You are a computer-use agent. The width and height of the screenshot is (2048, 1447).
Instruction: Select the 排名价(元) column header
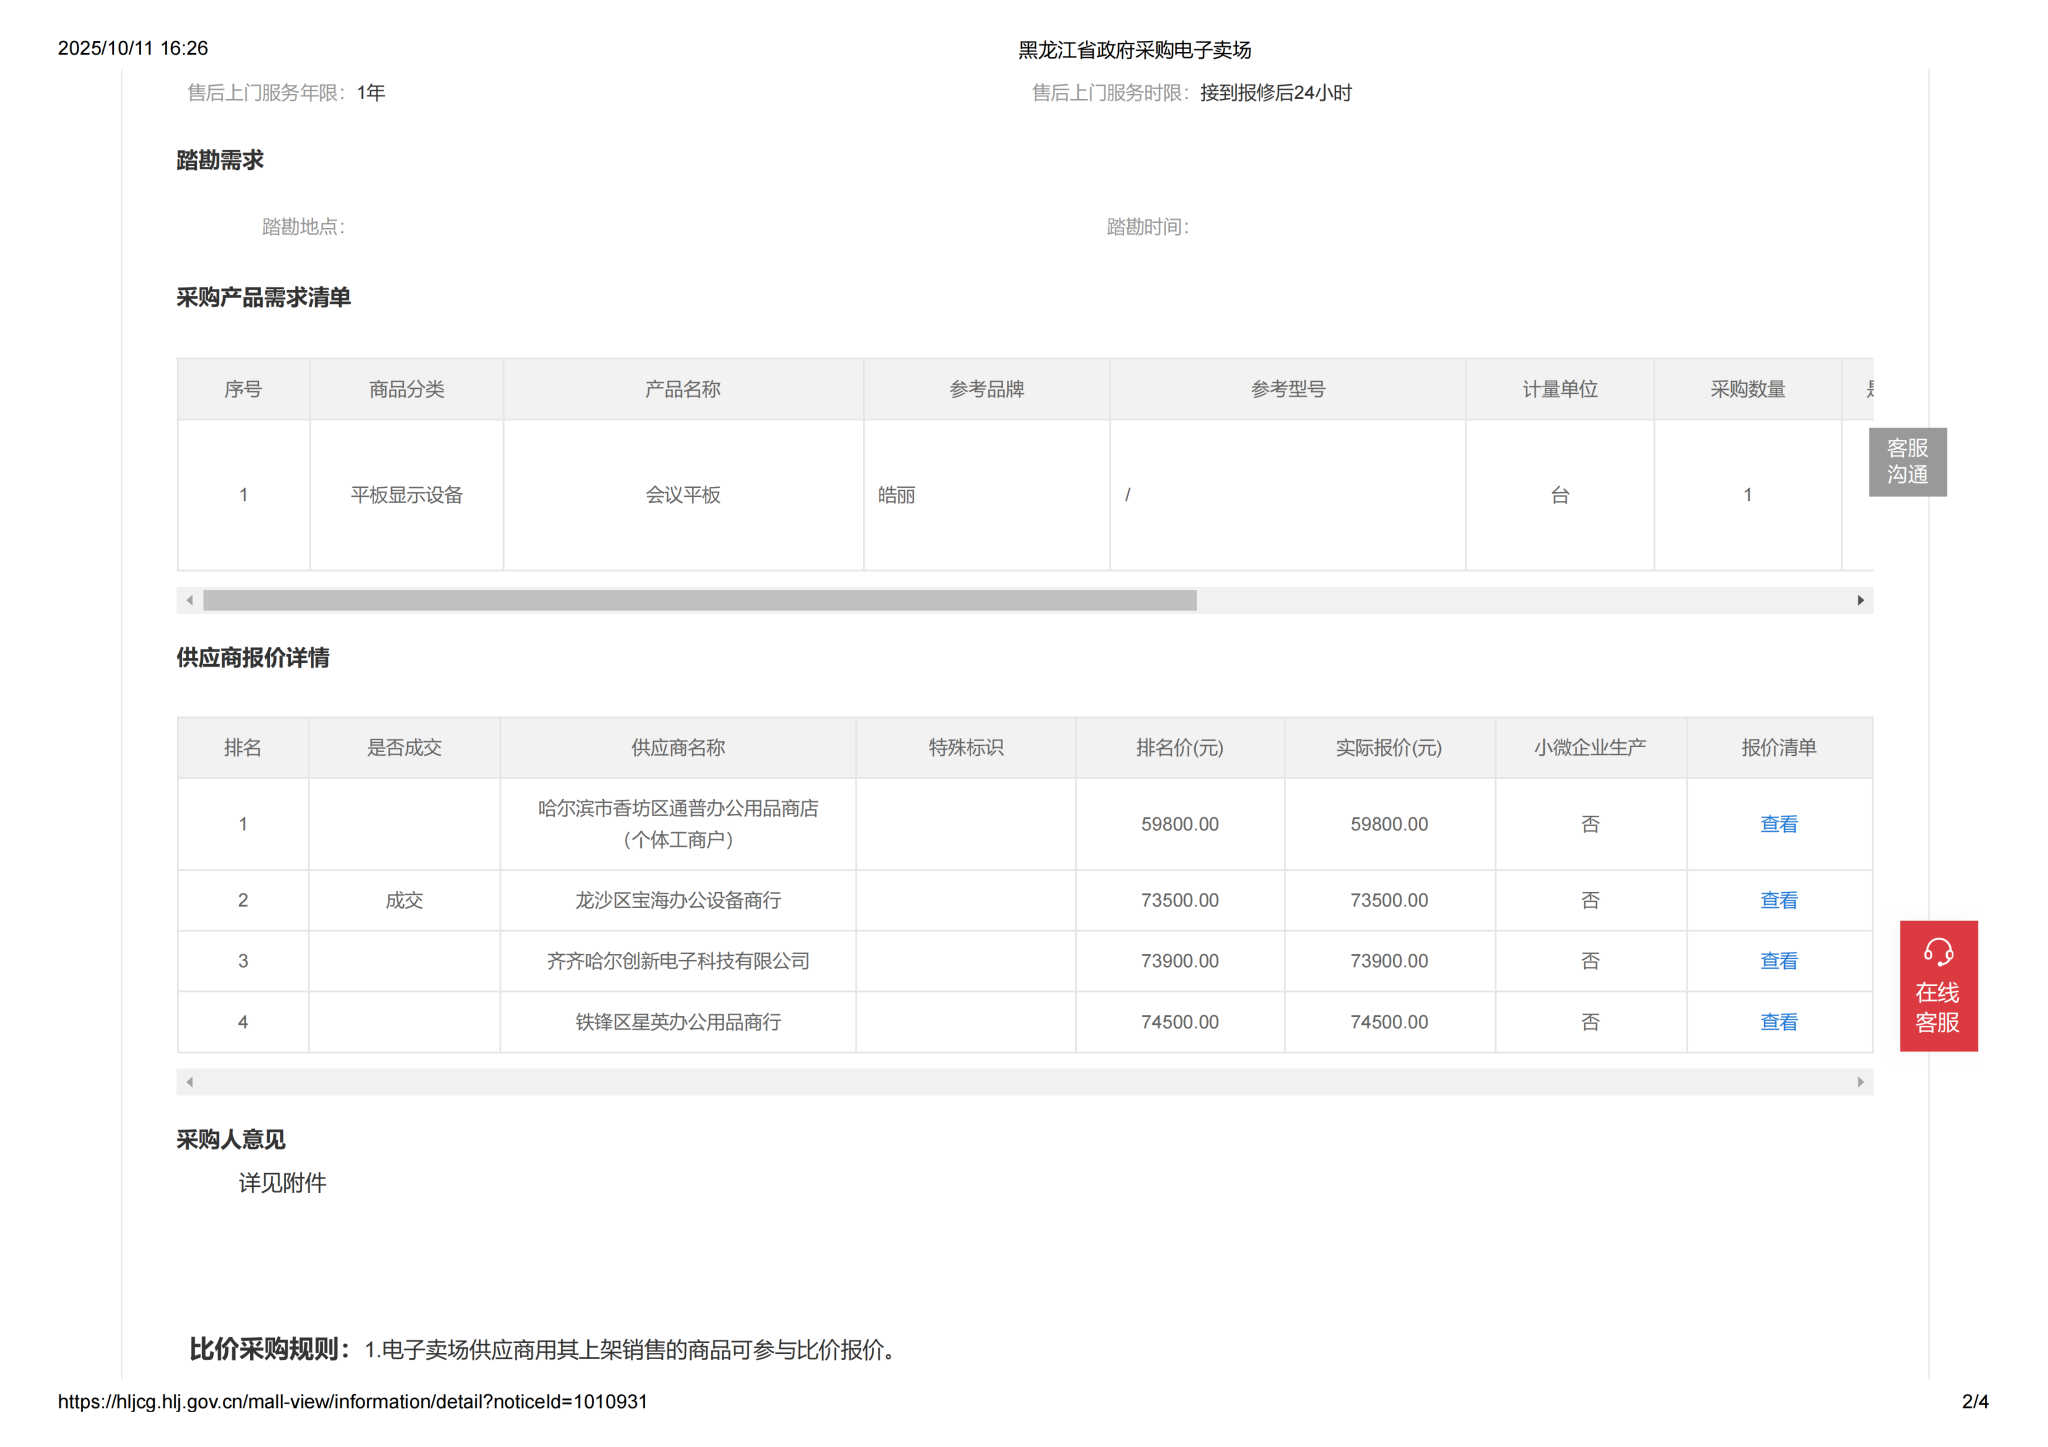coord(1179,748)
